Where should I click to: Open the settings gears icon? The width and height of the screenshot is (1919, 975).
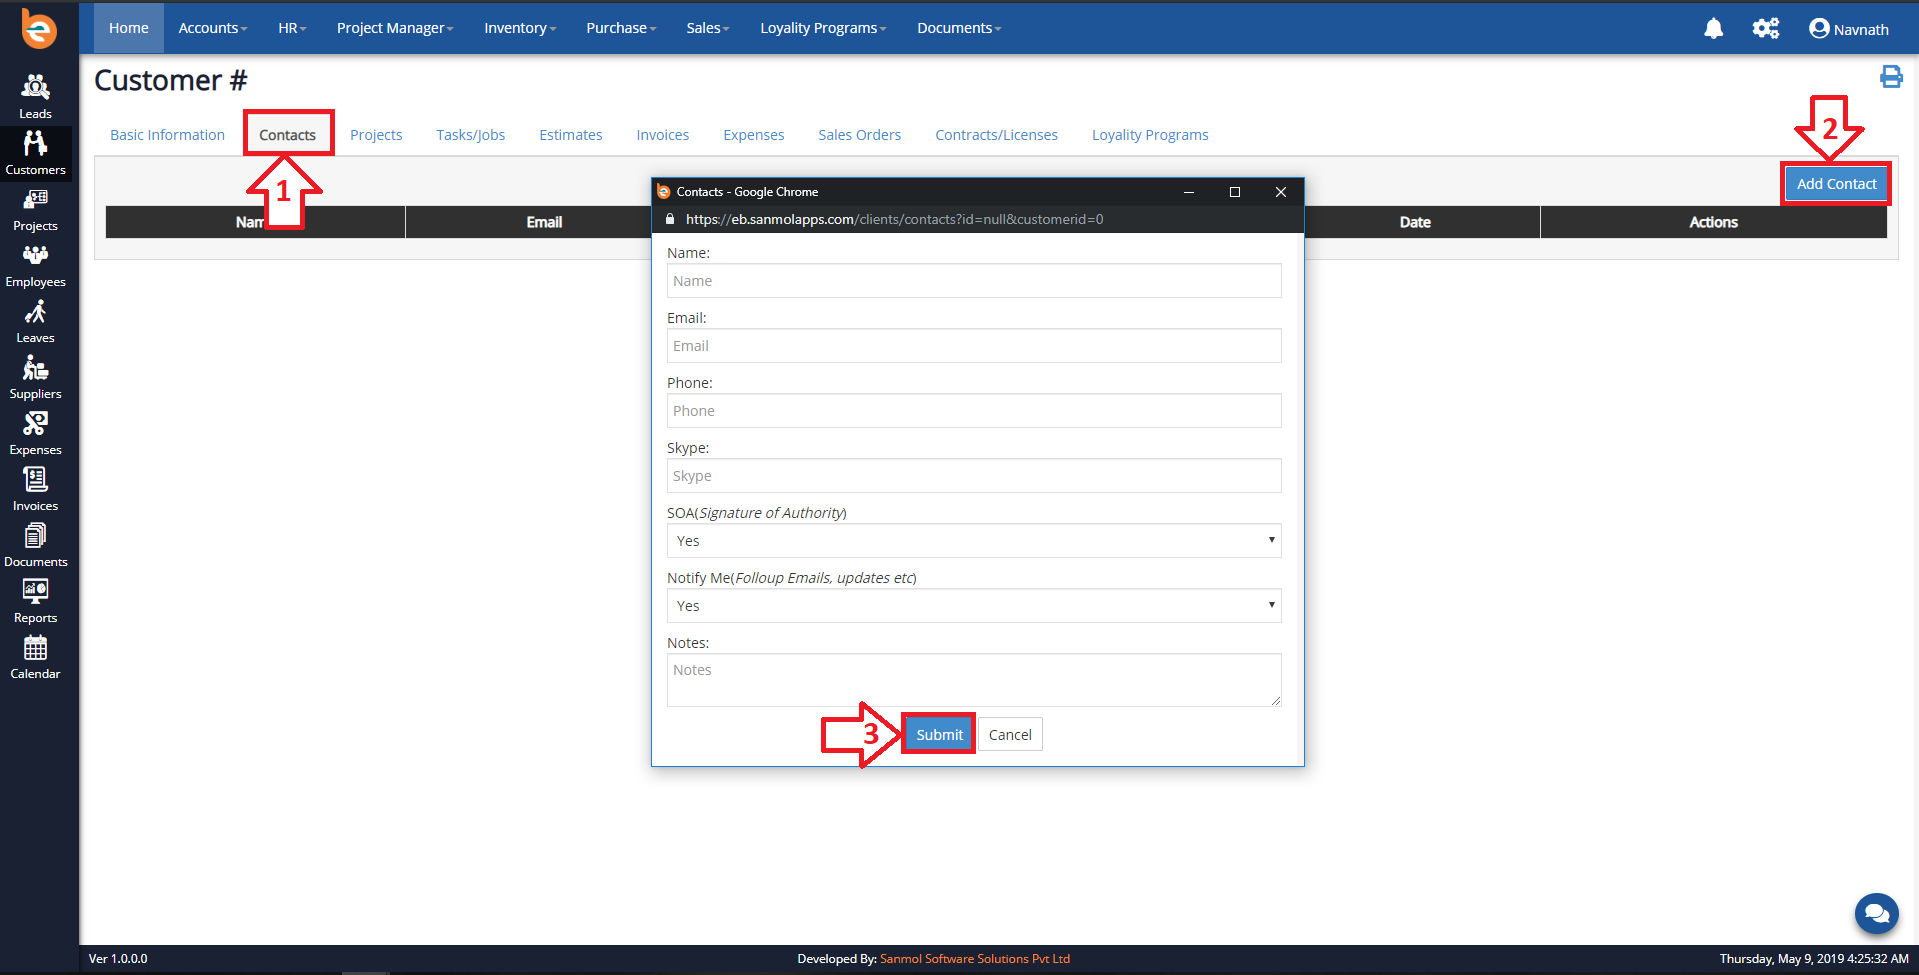(x=1766, y=28)
